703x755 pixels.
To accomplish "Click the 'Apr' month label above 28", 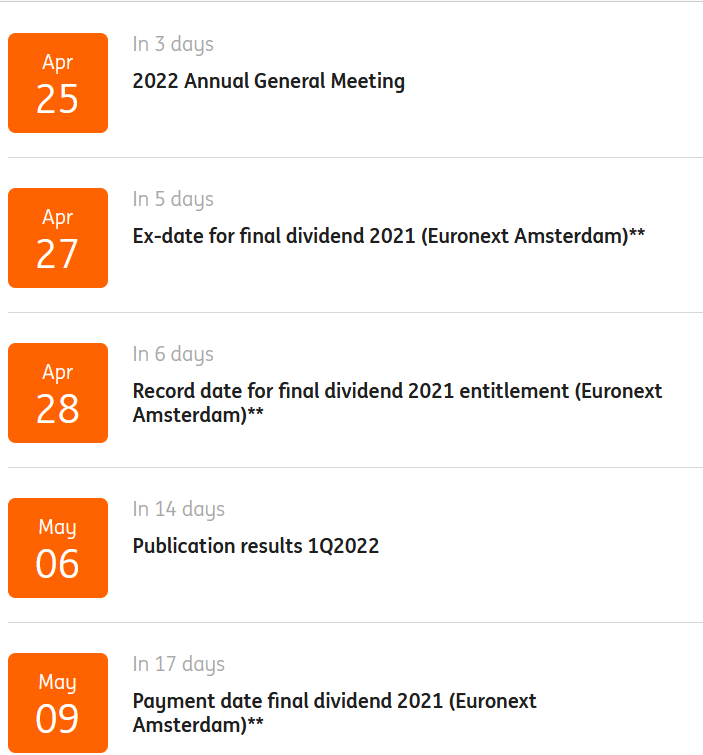I will click(x=57, y=372).
